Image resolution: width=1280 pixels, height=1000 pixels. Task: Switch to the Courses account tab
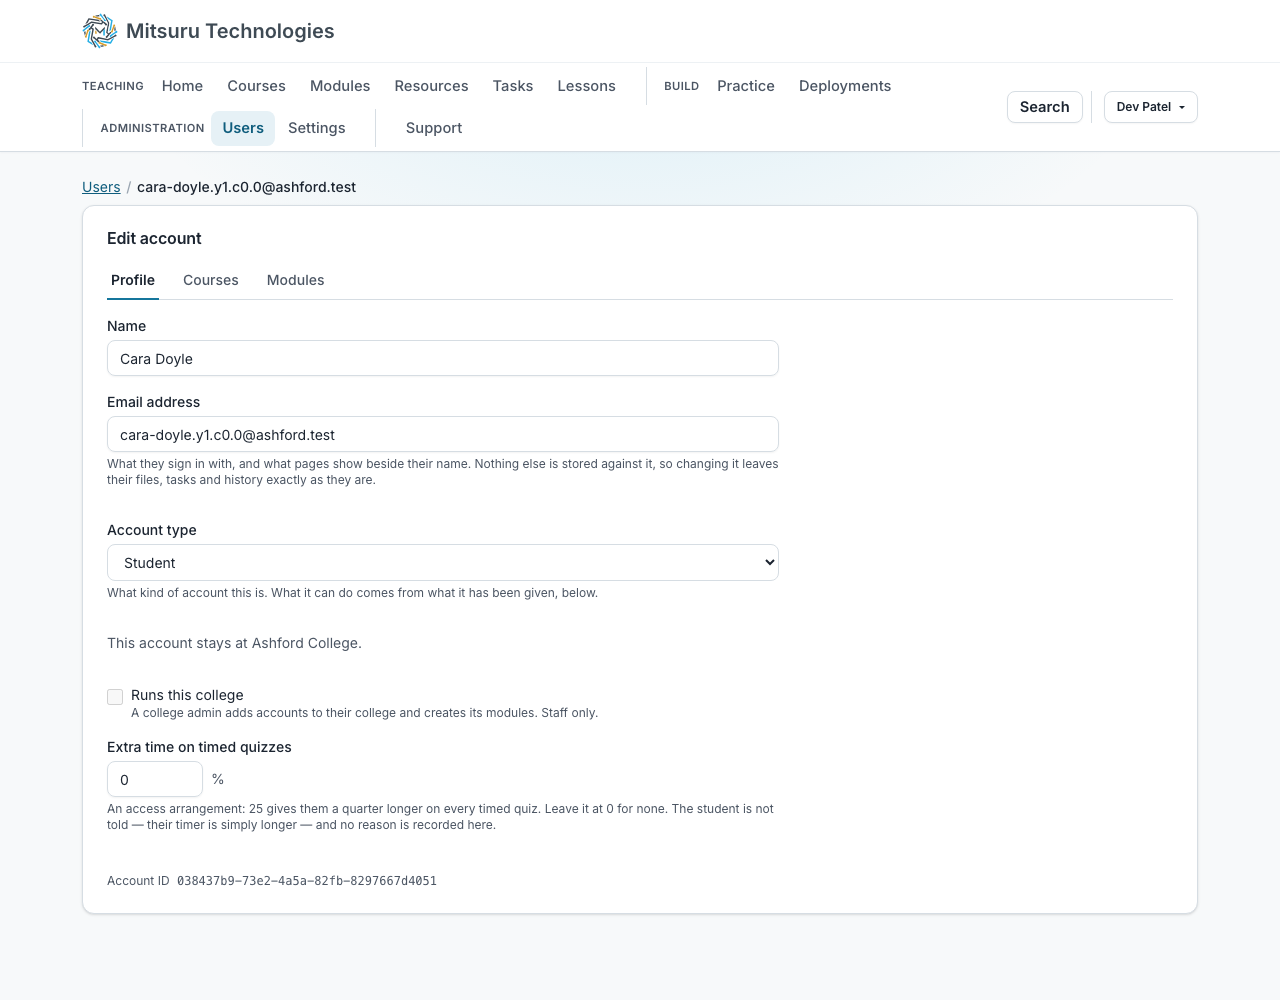[x=211, y=280]
